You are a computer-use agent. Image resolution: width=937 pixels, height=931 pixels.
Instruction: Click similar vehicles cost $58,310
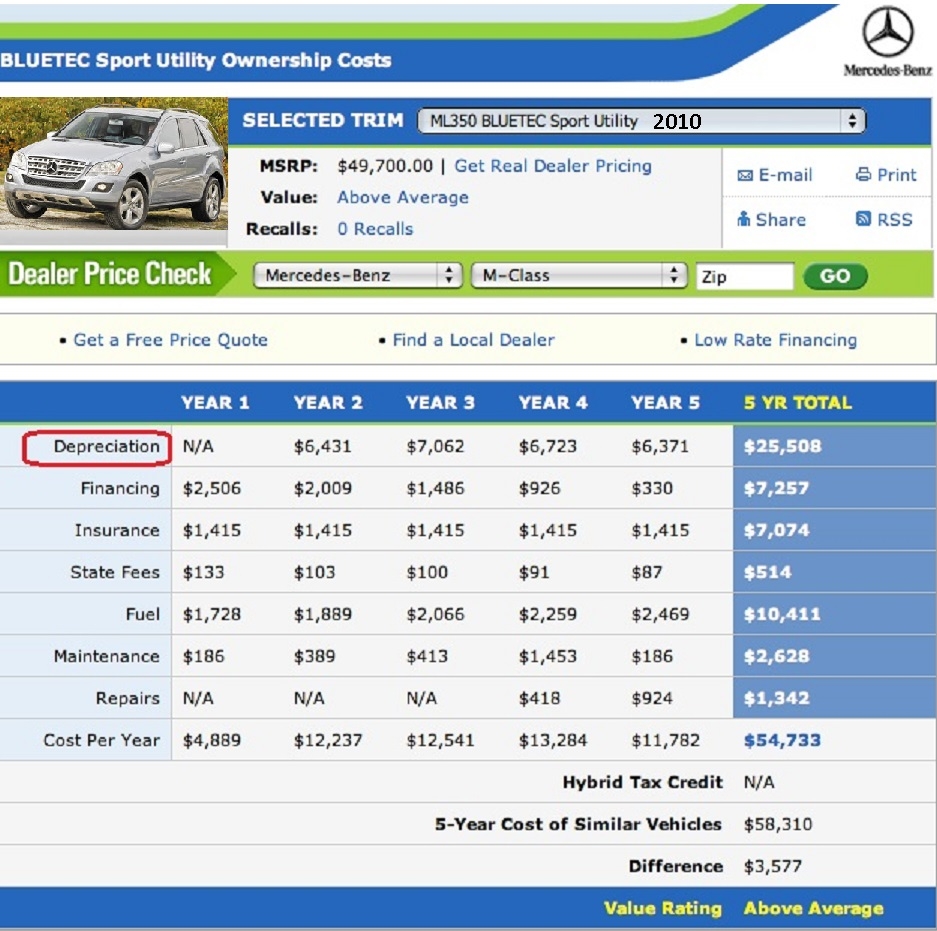[x=777, y=824]
